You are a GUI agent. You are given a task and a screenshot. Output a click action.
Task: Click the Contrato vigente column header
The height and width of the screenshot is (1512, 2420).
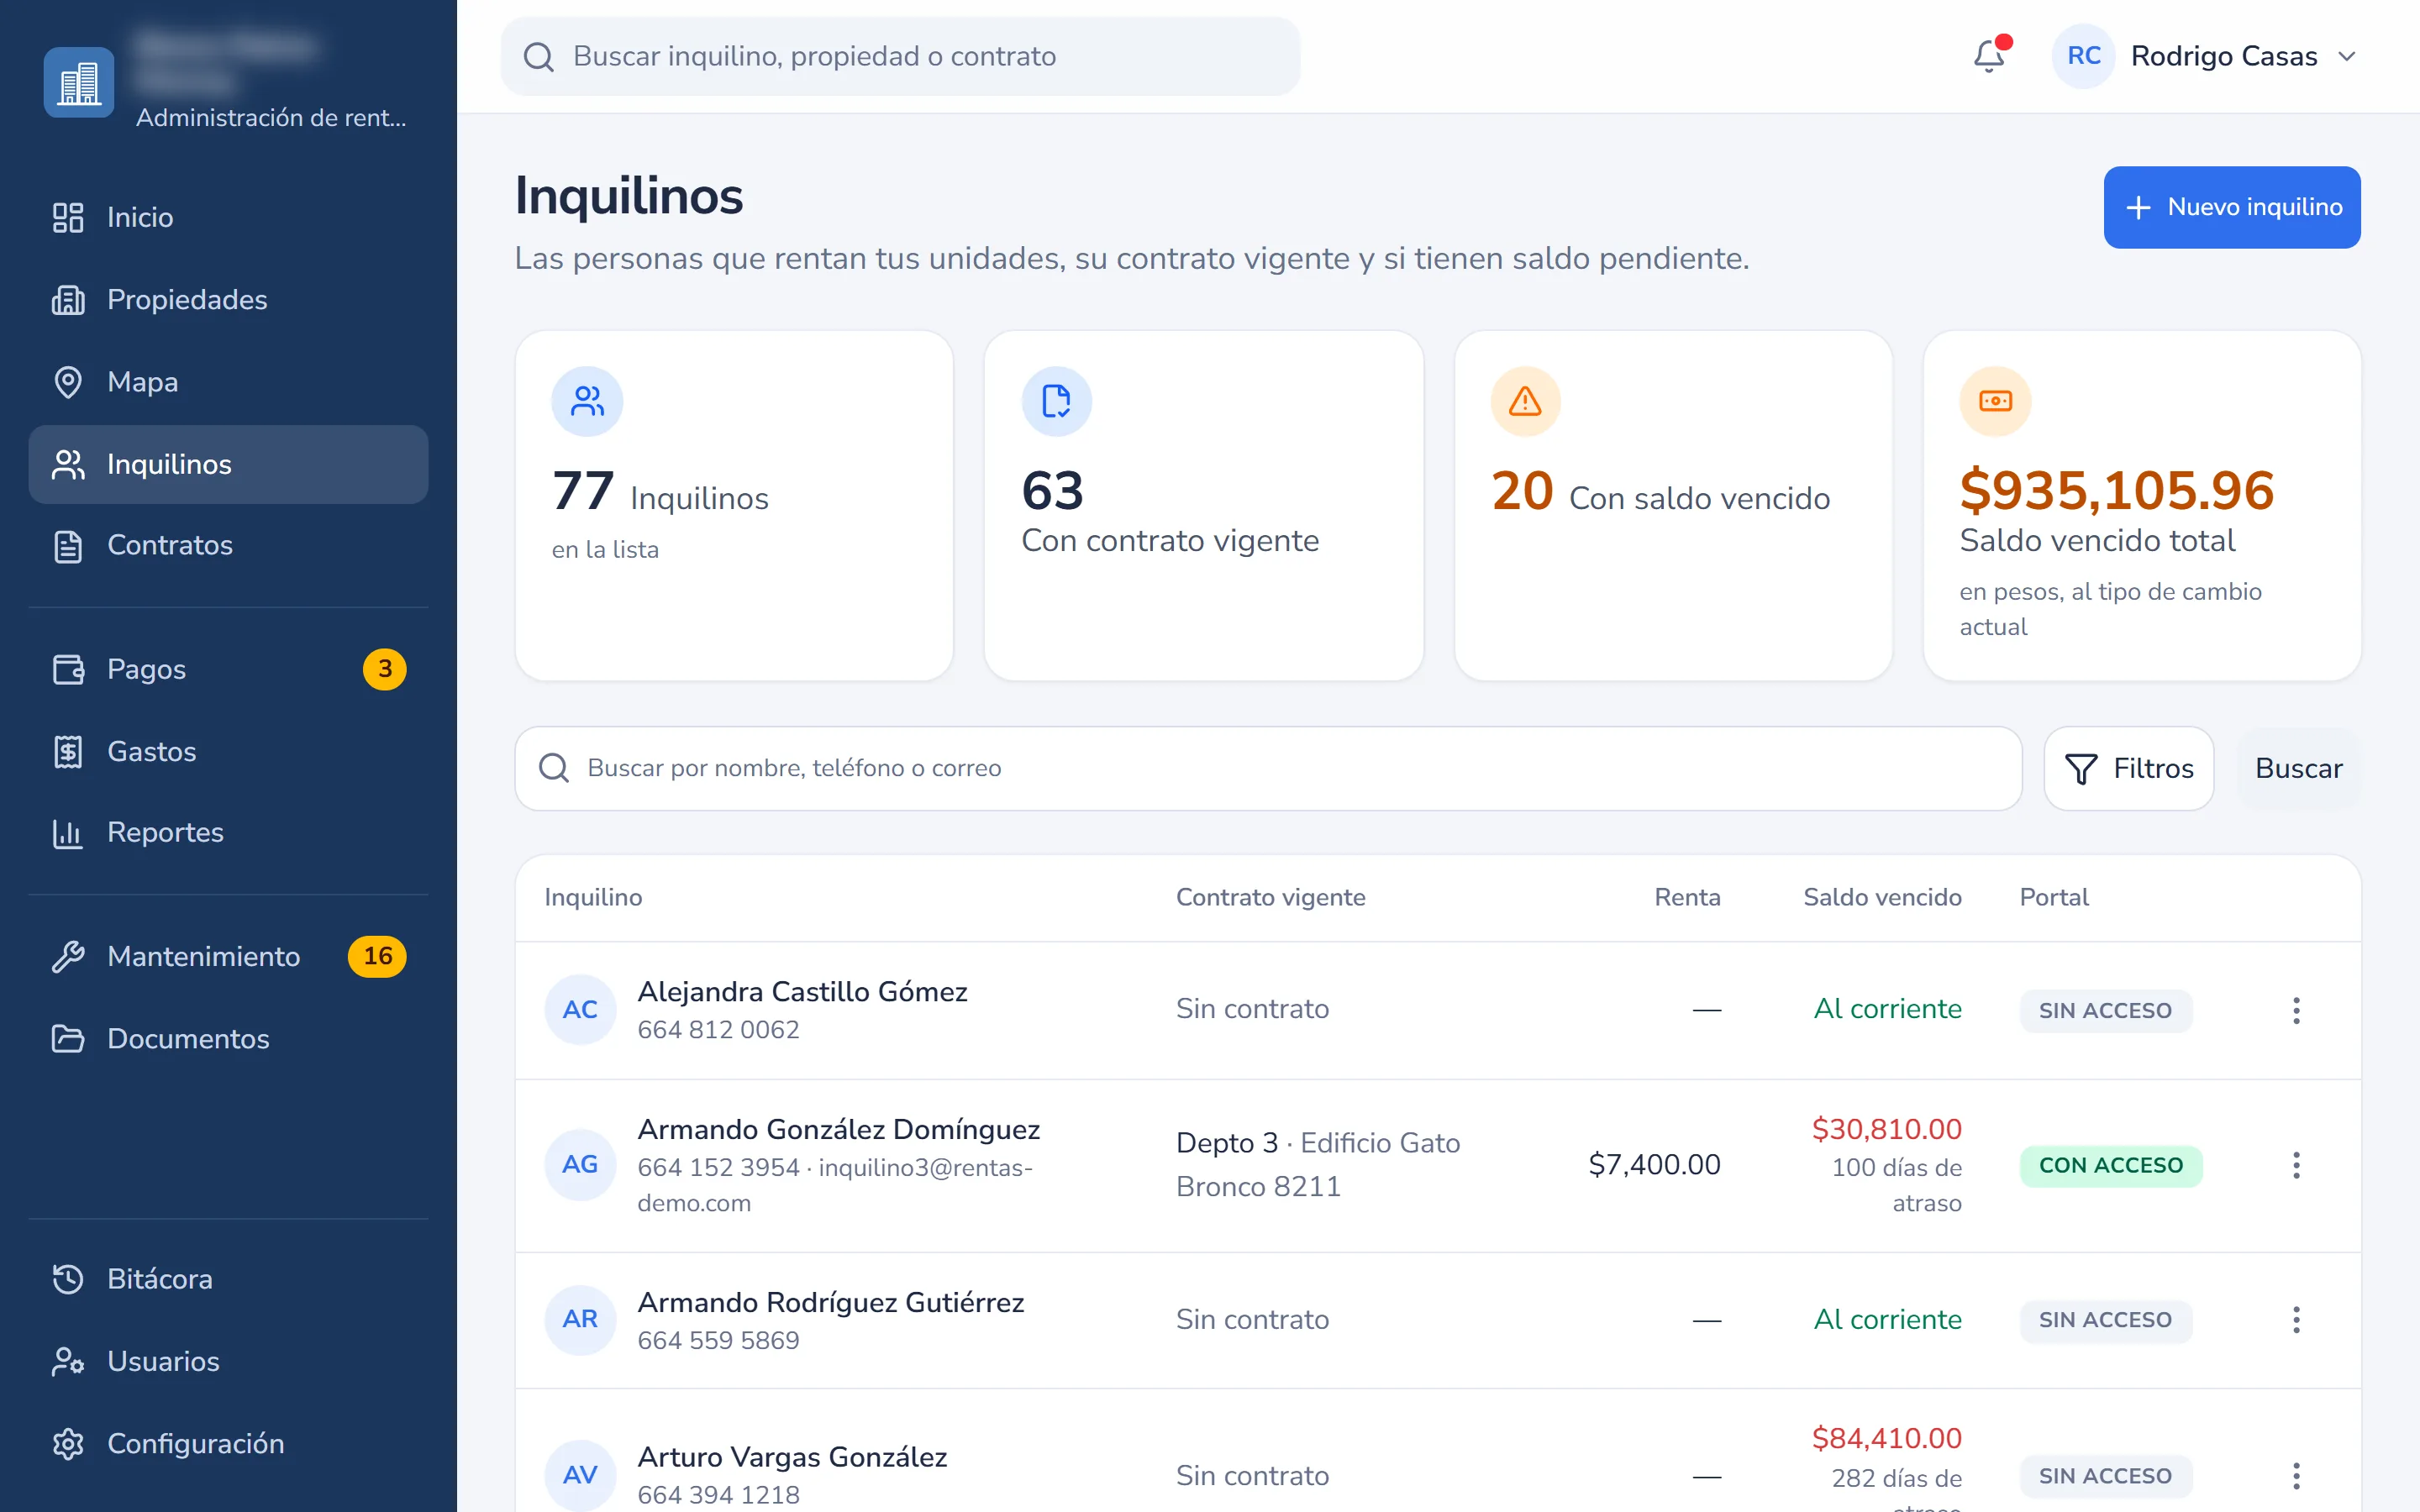[1270, 897]
